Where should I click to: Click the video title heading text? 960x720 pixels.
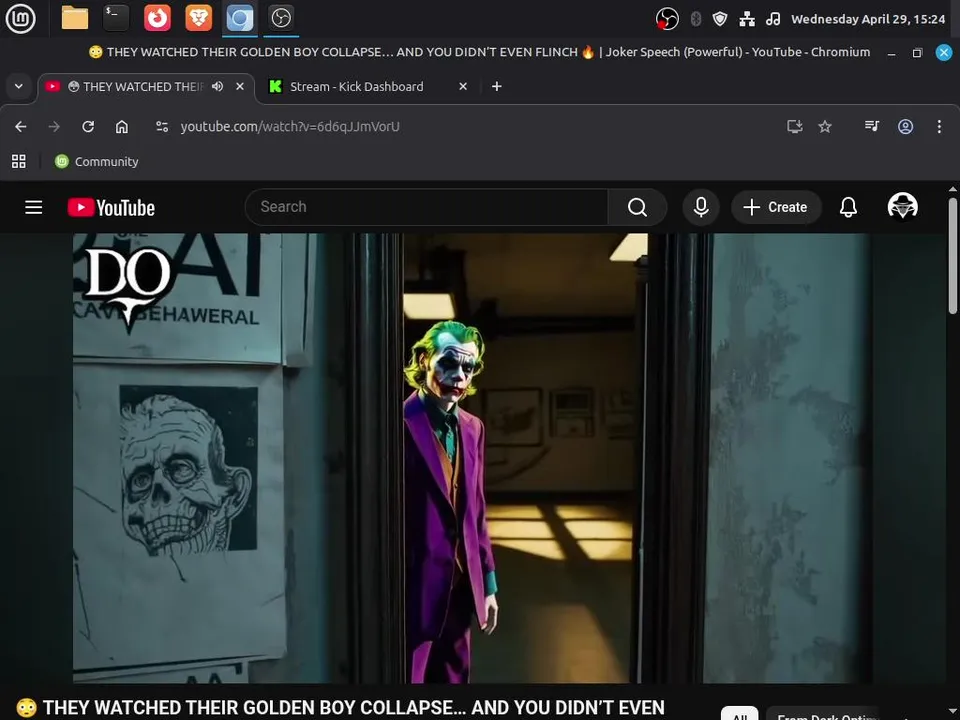(x=340, y=708)
